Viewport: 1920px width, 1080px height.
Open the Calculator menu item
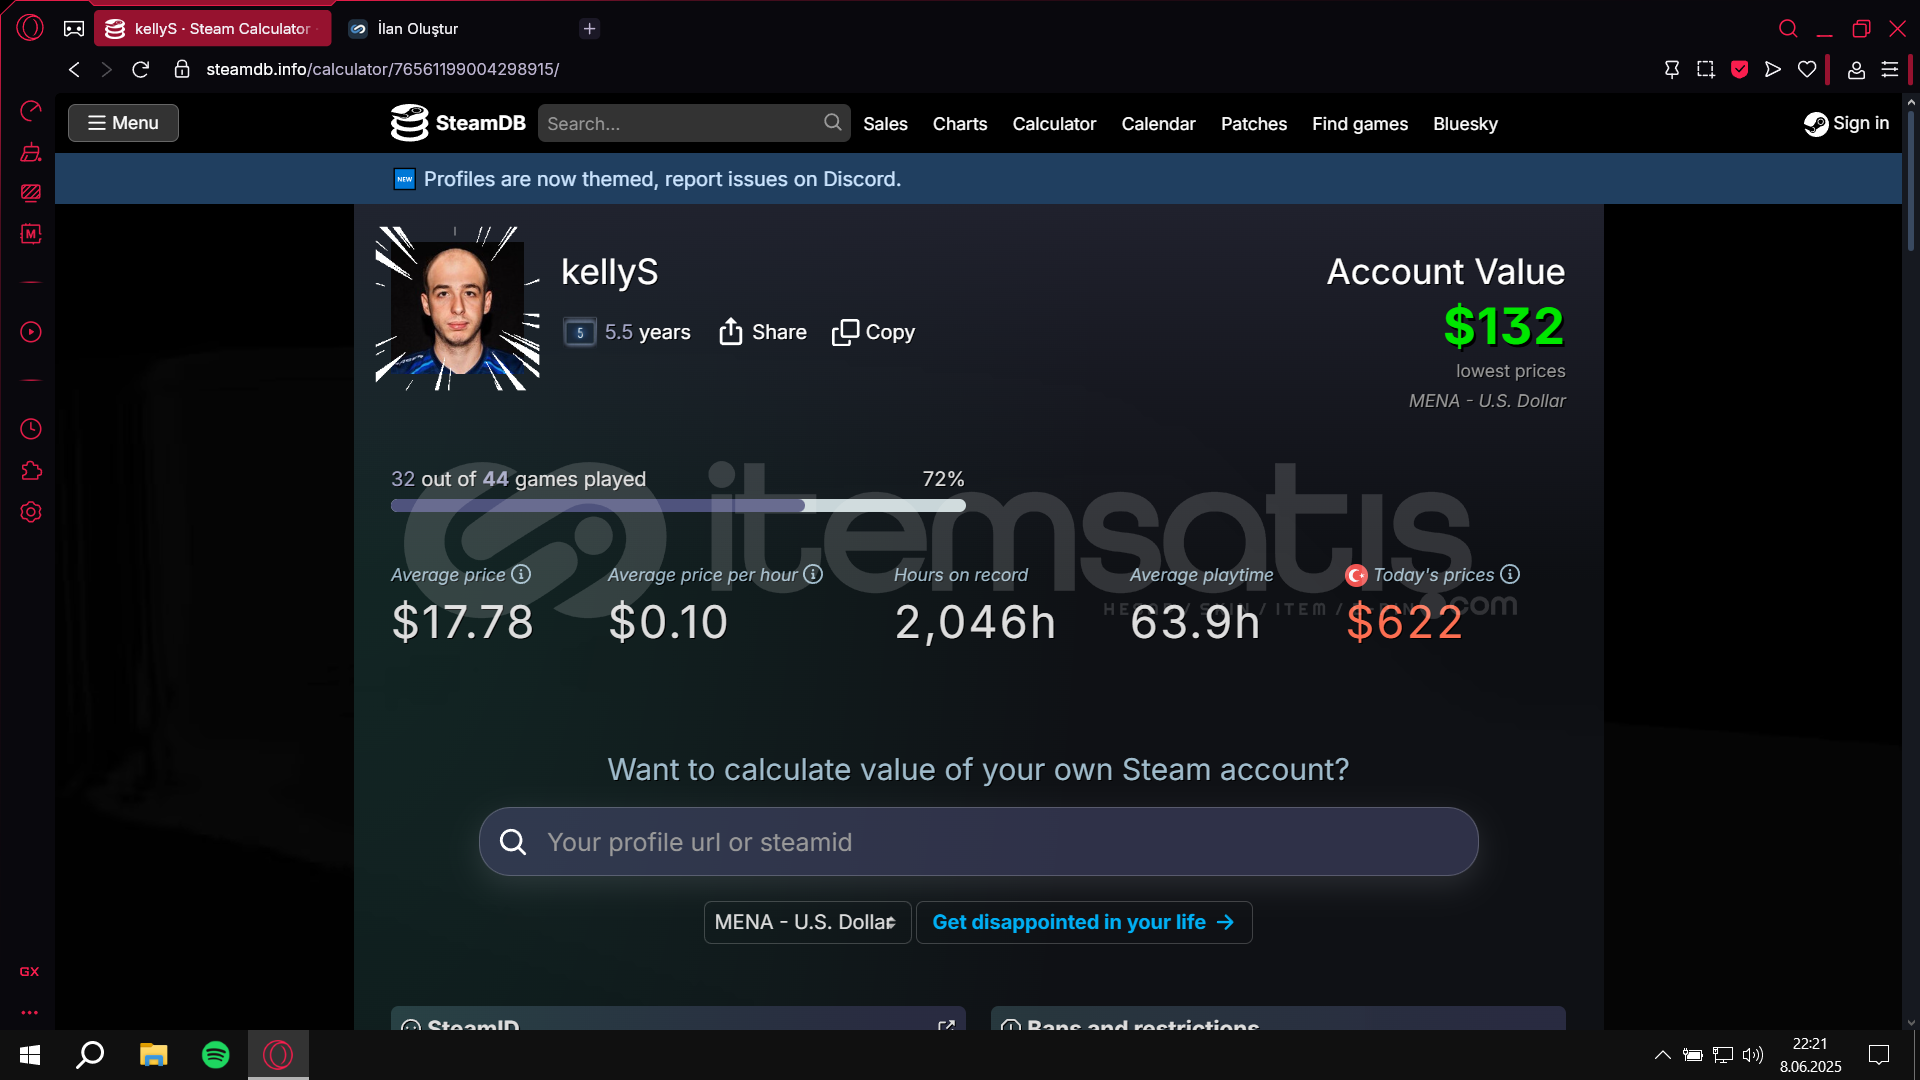[x=1054, y=123]
